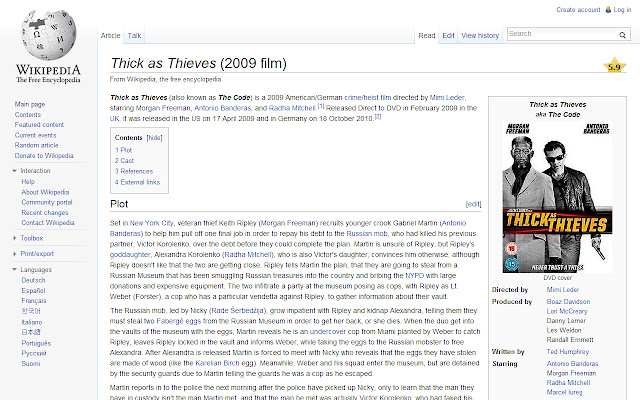Switch to Français language version
The height and width of the screenshot is (400, 640).
coord(34,300)
